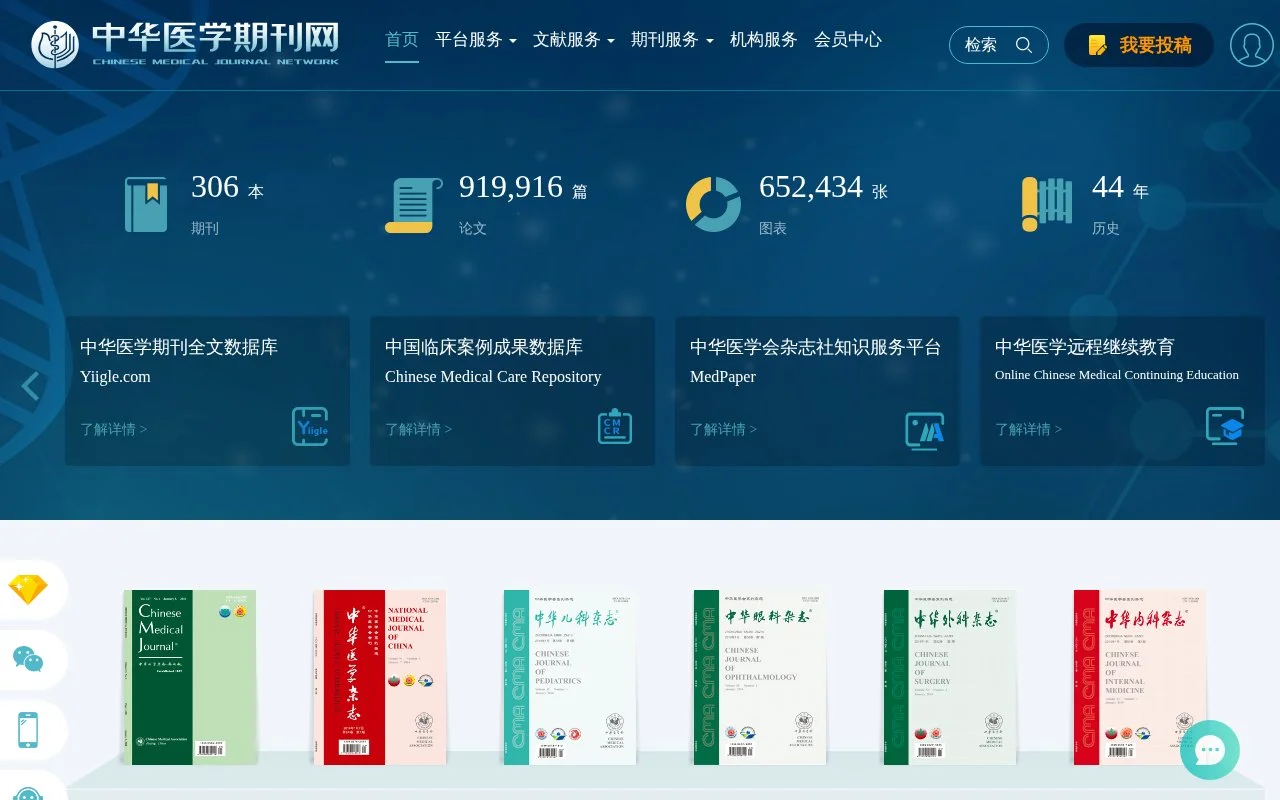The height and width of the screenshot is (800, 1280).
Task: Click the magnifier icon in search box
Action: click(1023, 45)
